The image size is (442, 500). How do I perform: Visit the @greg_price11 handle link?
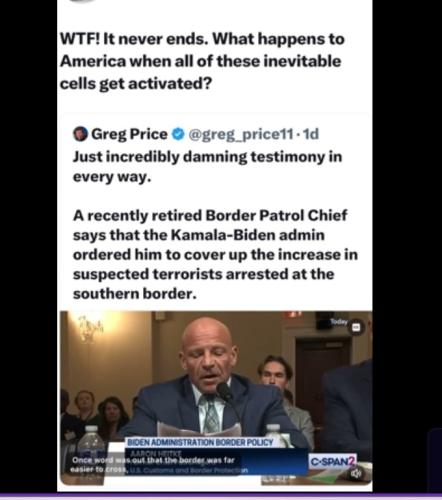241,134
